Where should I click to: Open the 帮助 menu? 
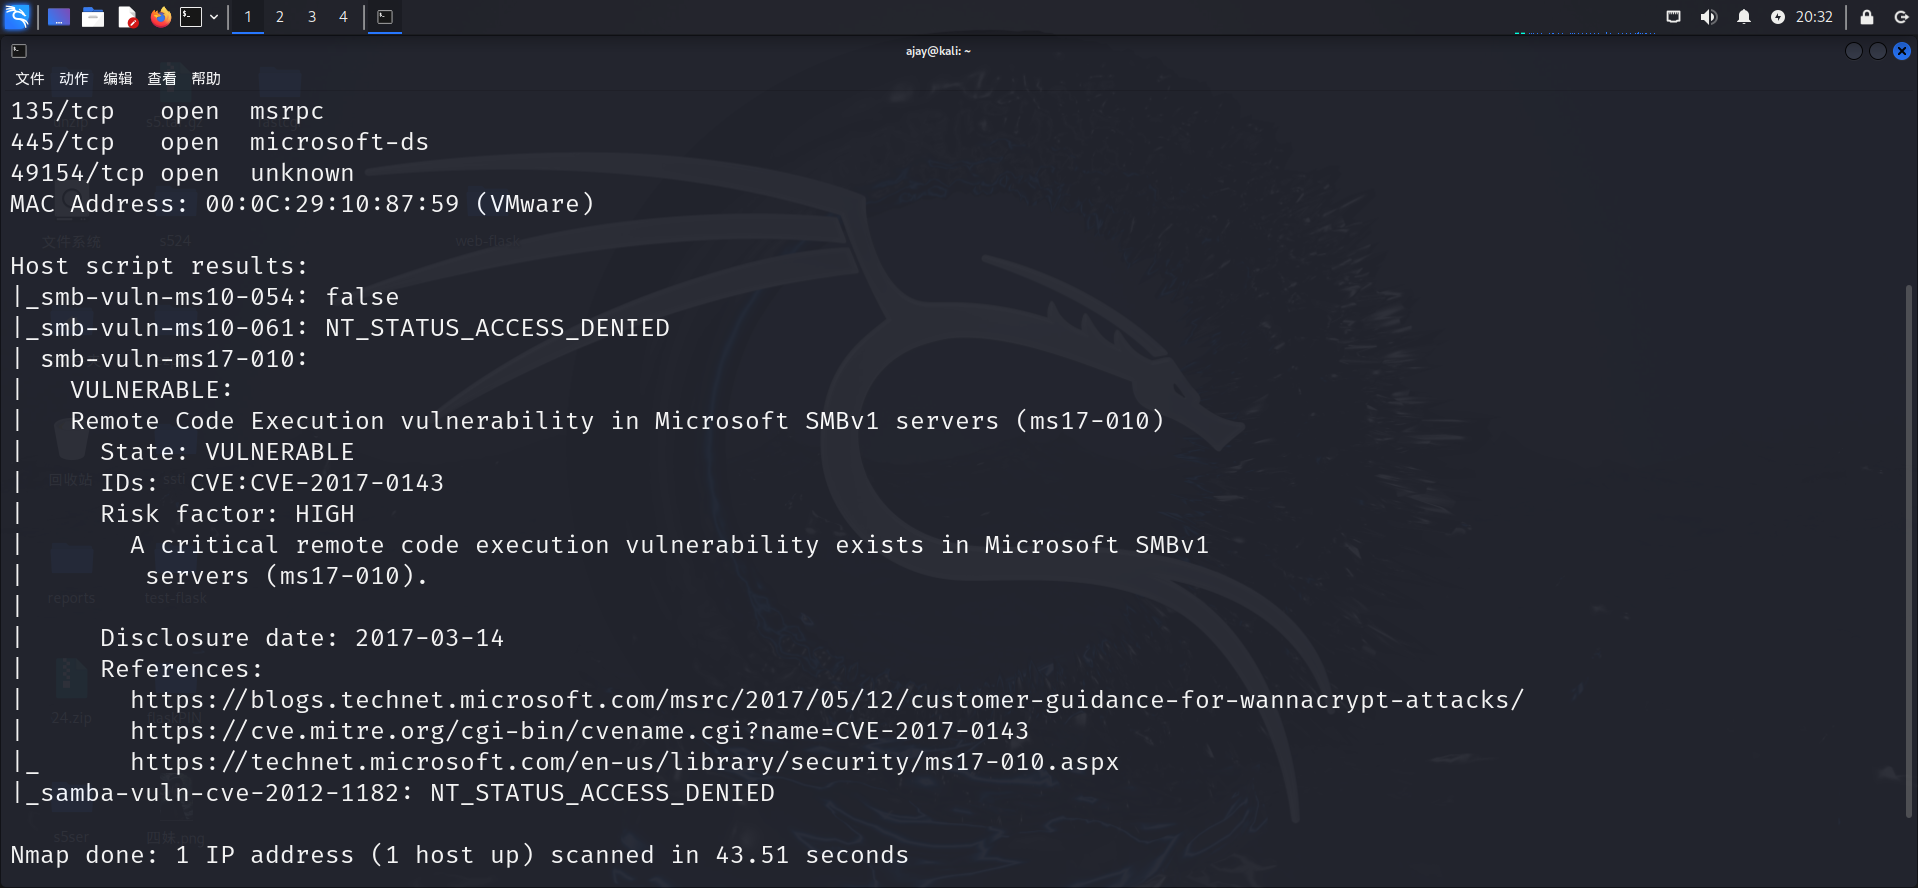205,79
